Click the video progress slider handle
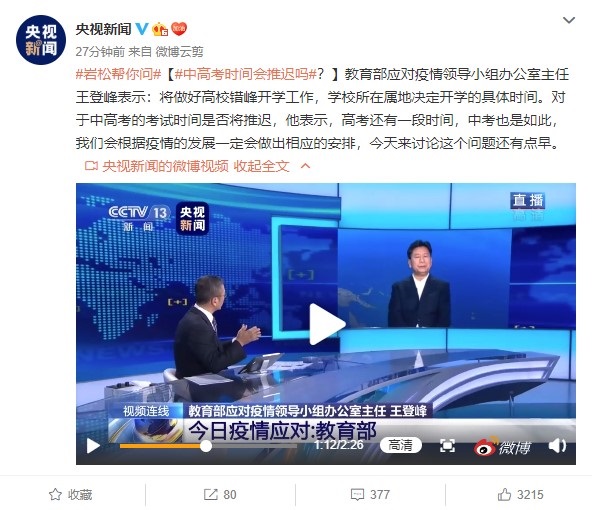This screenshot has height=510, width=592. tap(206, 446)
